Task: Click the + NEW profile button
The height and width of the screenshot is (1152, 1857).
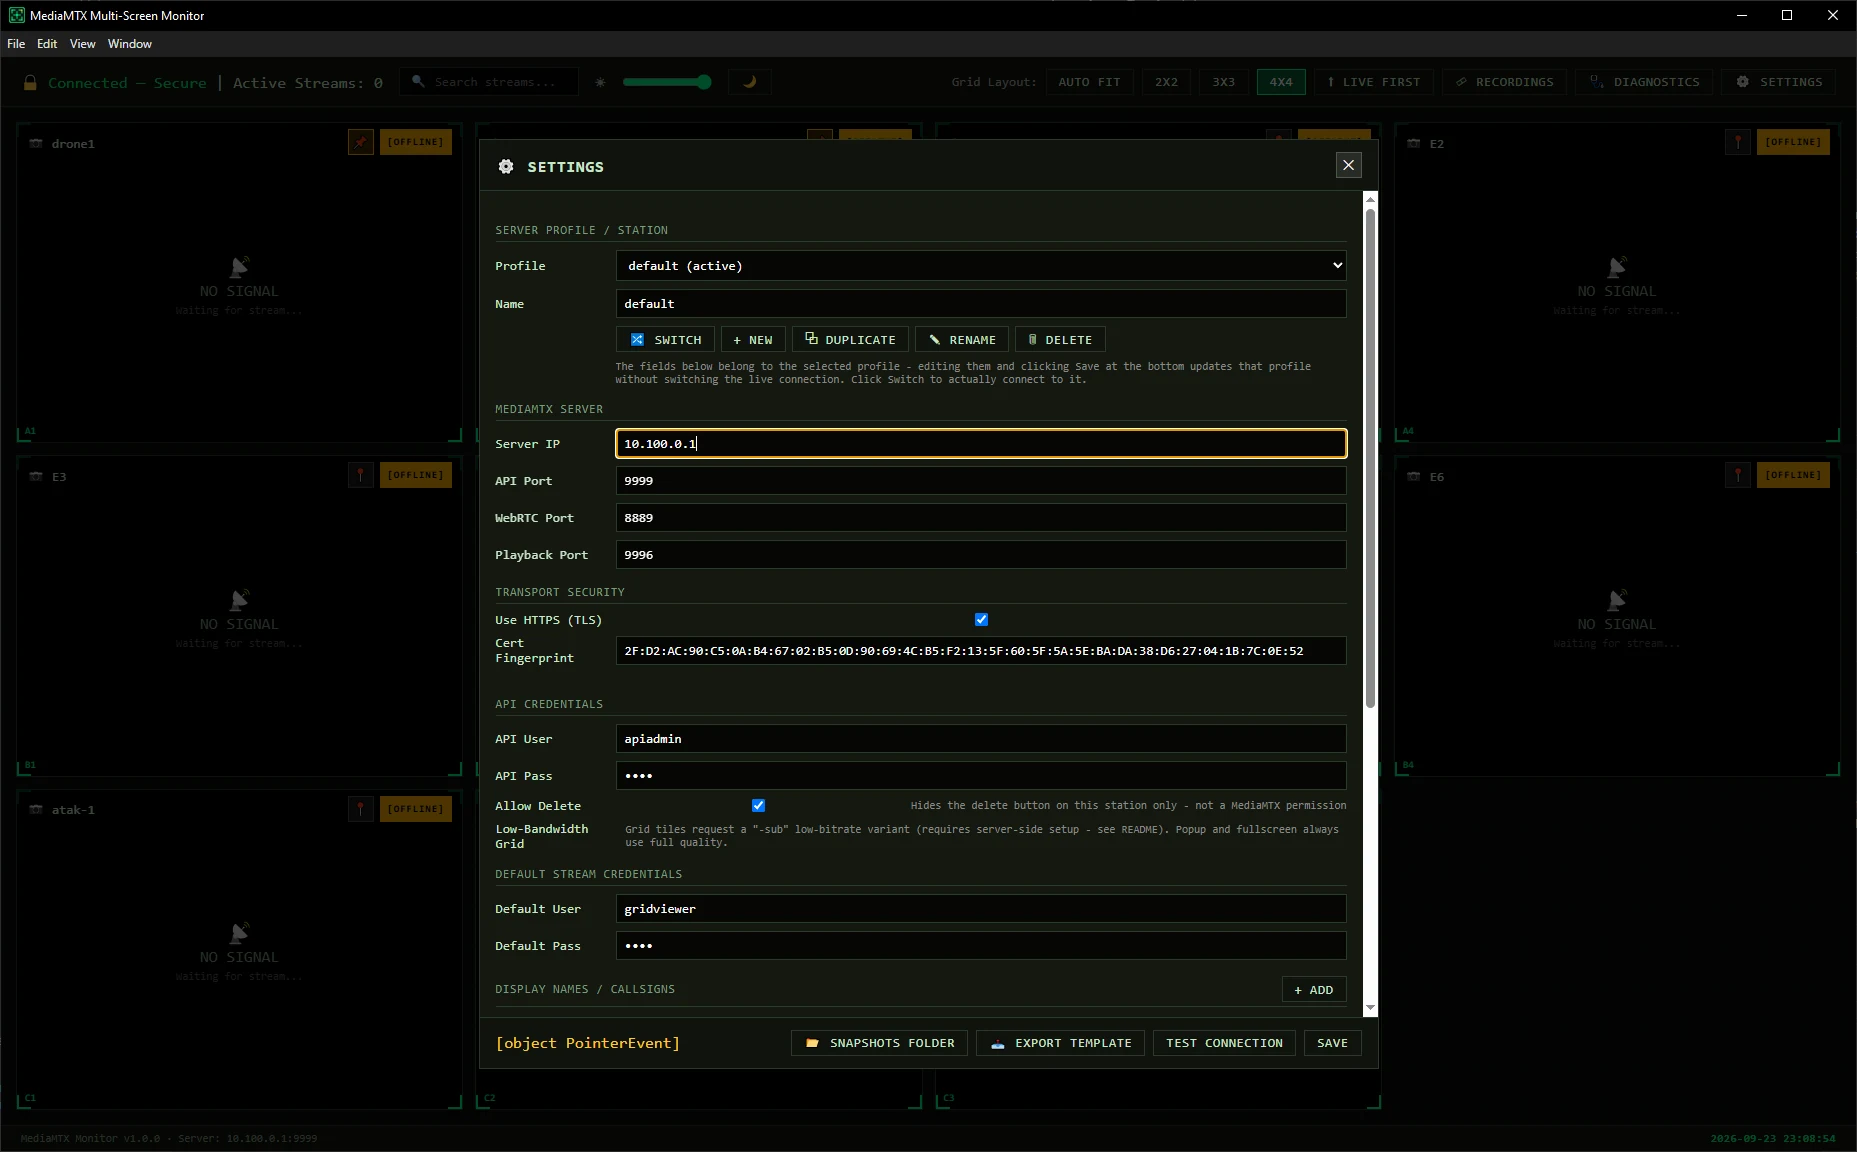Action: click(753, 340)
